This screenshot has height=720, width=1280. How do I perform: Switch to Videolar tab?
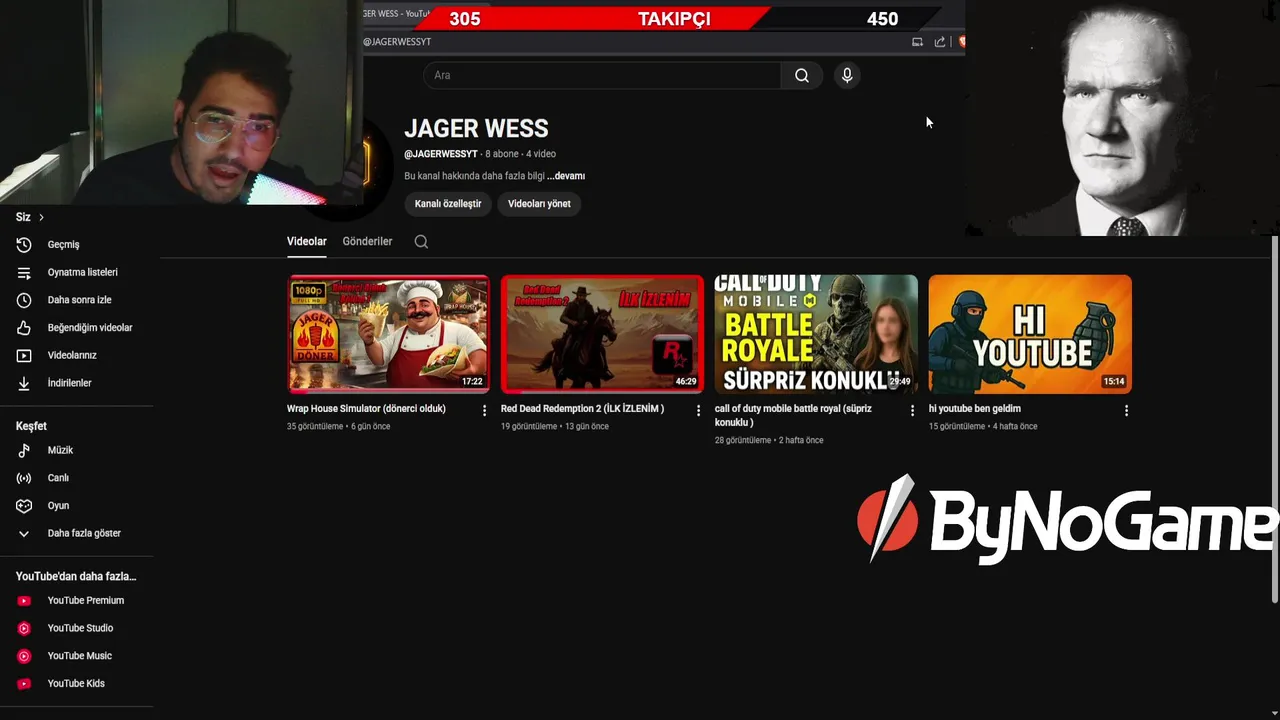(307, 241)
